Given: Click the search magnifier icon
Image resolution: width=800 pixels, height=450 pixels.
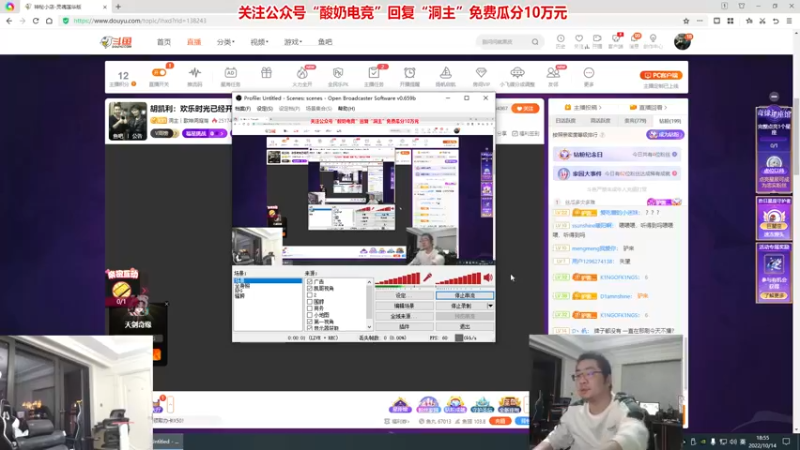Looking at the screenshot, I should [535, 42].
